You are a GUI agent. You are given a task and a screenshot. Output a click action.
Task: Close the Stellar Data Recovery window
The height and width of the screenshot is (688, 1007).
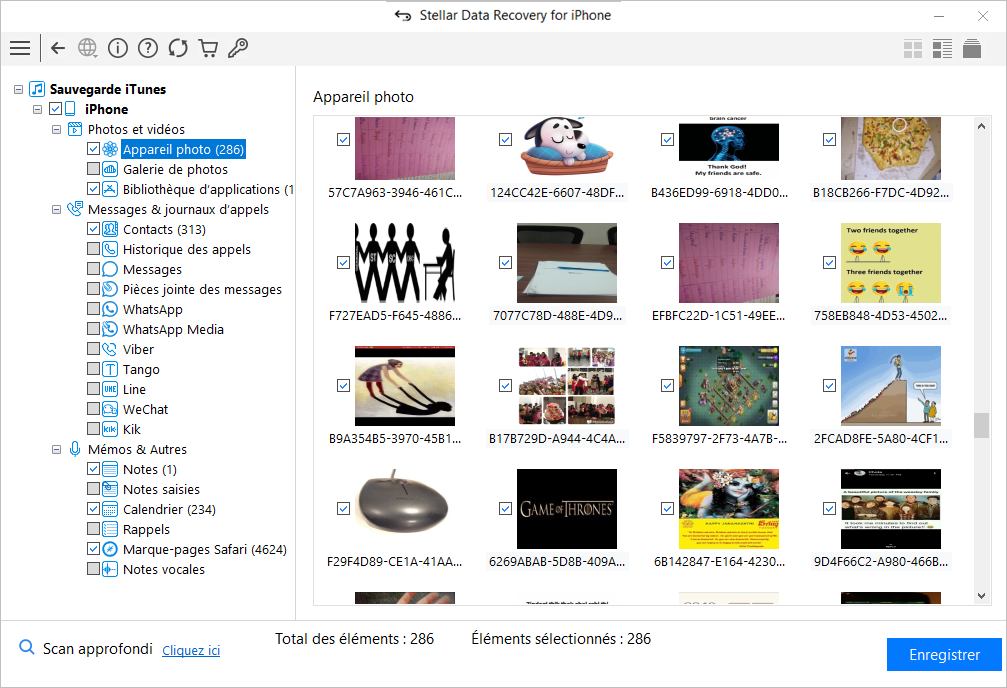pos(983,16)
